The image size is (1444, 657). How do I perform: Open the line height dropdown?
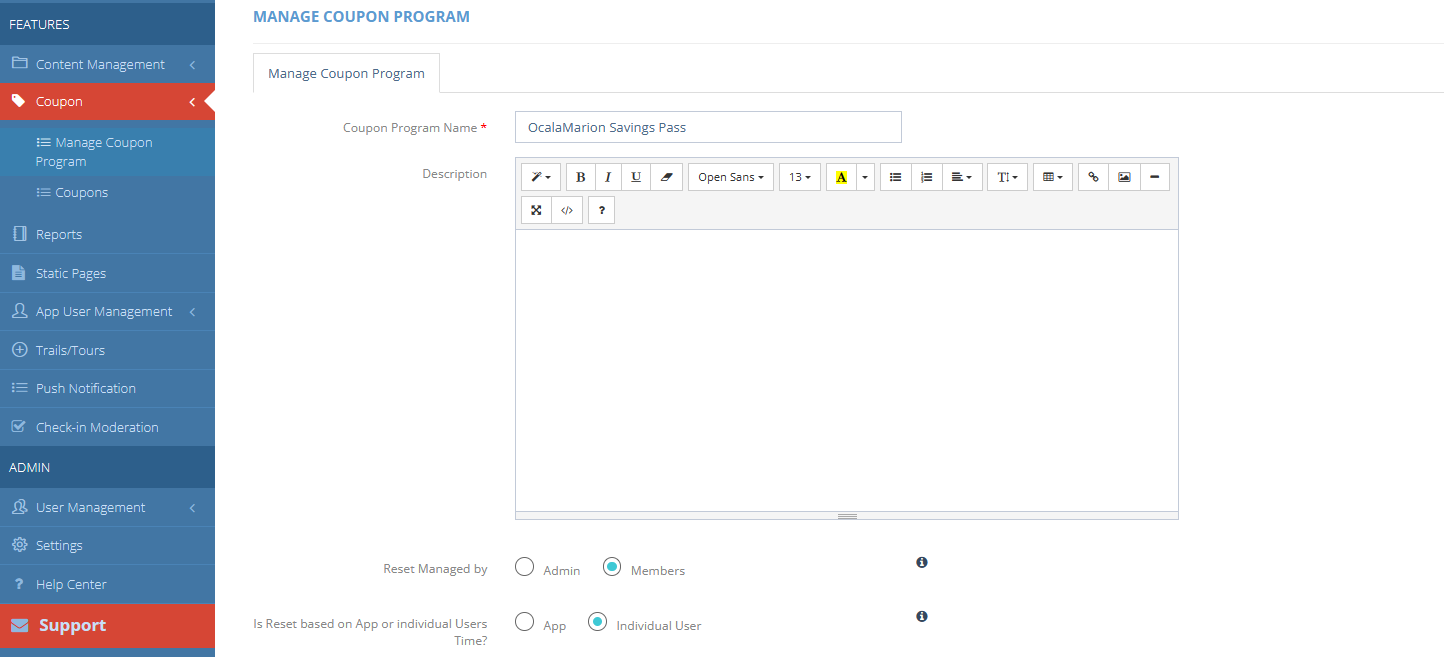coord(1007,177)
